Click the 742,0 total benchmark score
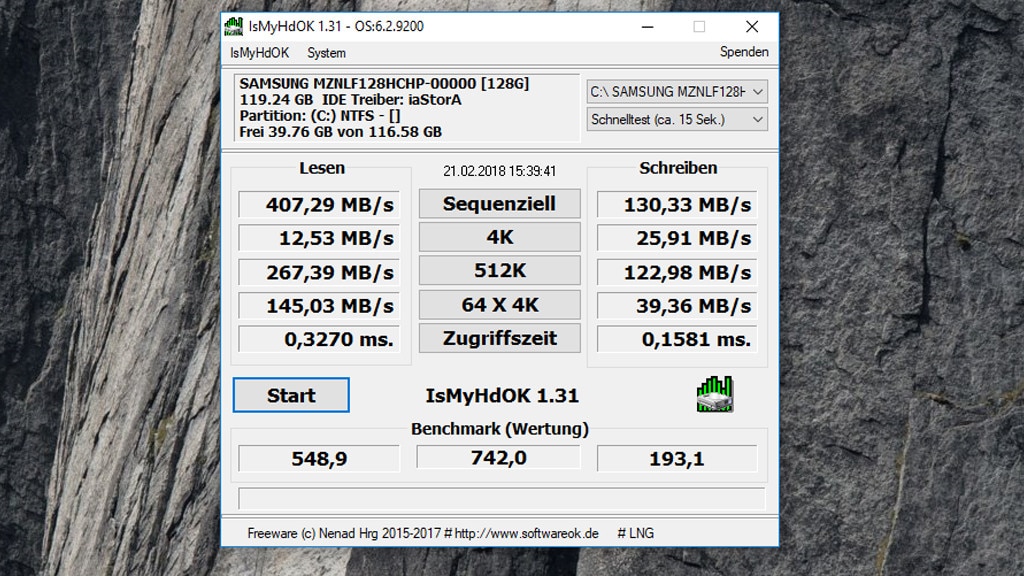The width and height of the screenshot is (1024, 576). coord(498,457)
